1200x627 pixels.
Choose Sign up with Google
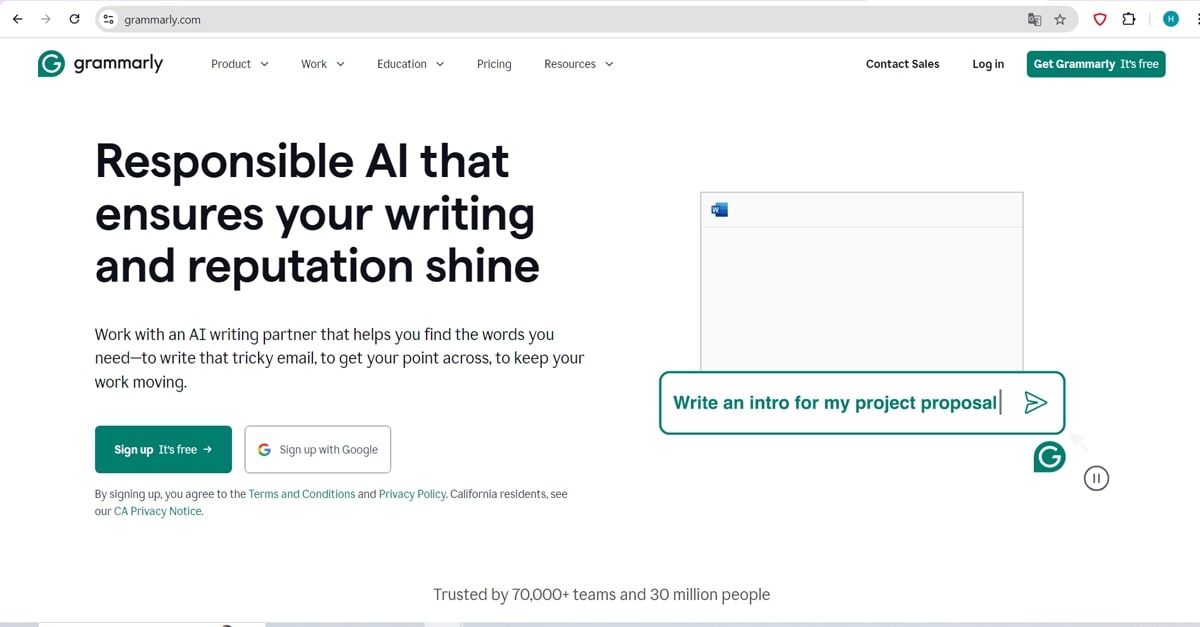(x=318, y=450)
